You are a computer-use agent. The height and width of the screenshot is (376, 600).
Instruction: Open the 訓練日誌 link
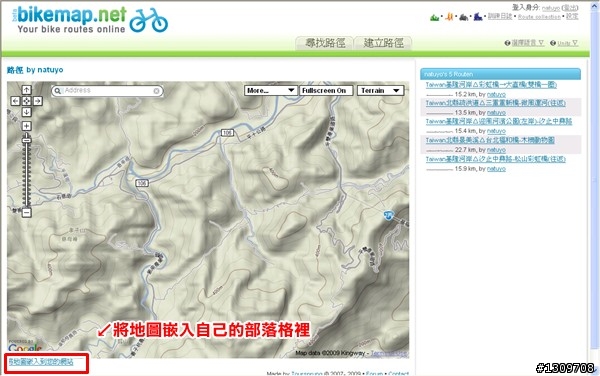(x=500, y=16)
